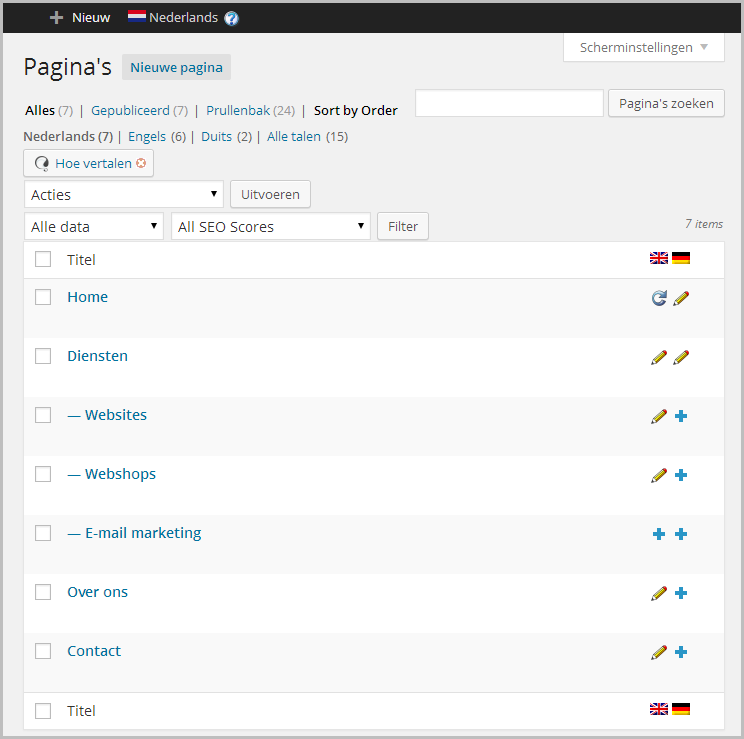Image resolution: width=744 pixels, height=739 pixels.
Task: Edit English translation of Contact page
Action: coord(659,652)
